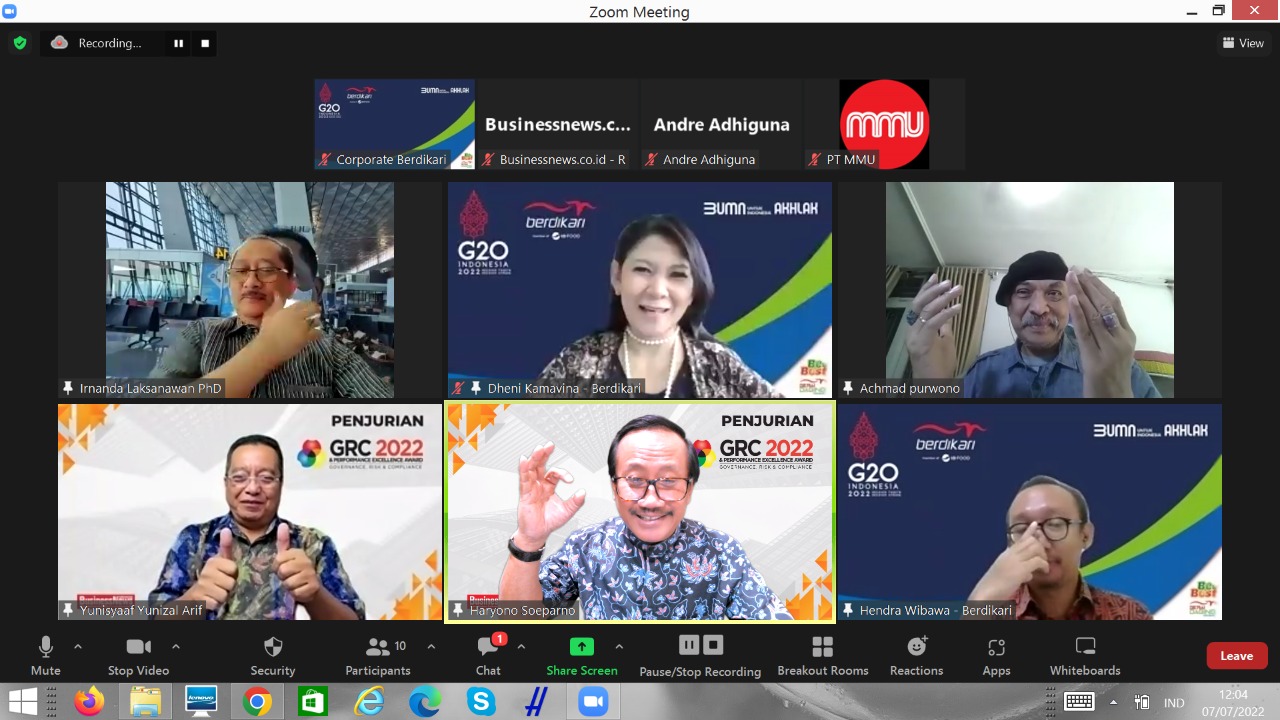The width and height of the screenshot is (1280, 720).
Task: Select Yunisyaaf Yunizal Arif video tile
Action: coord(250,512)
